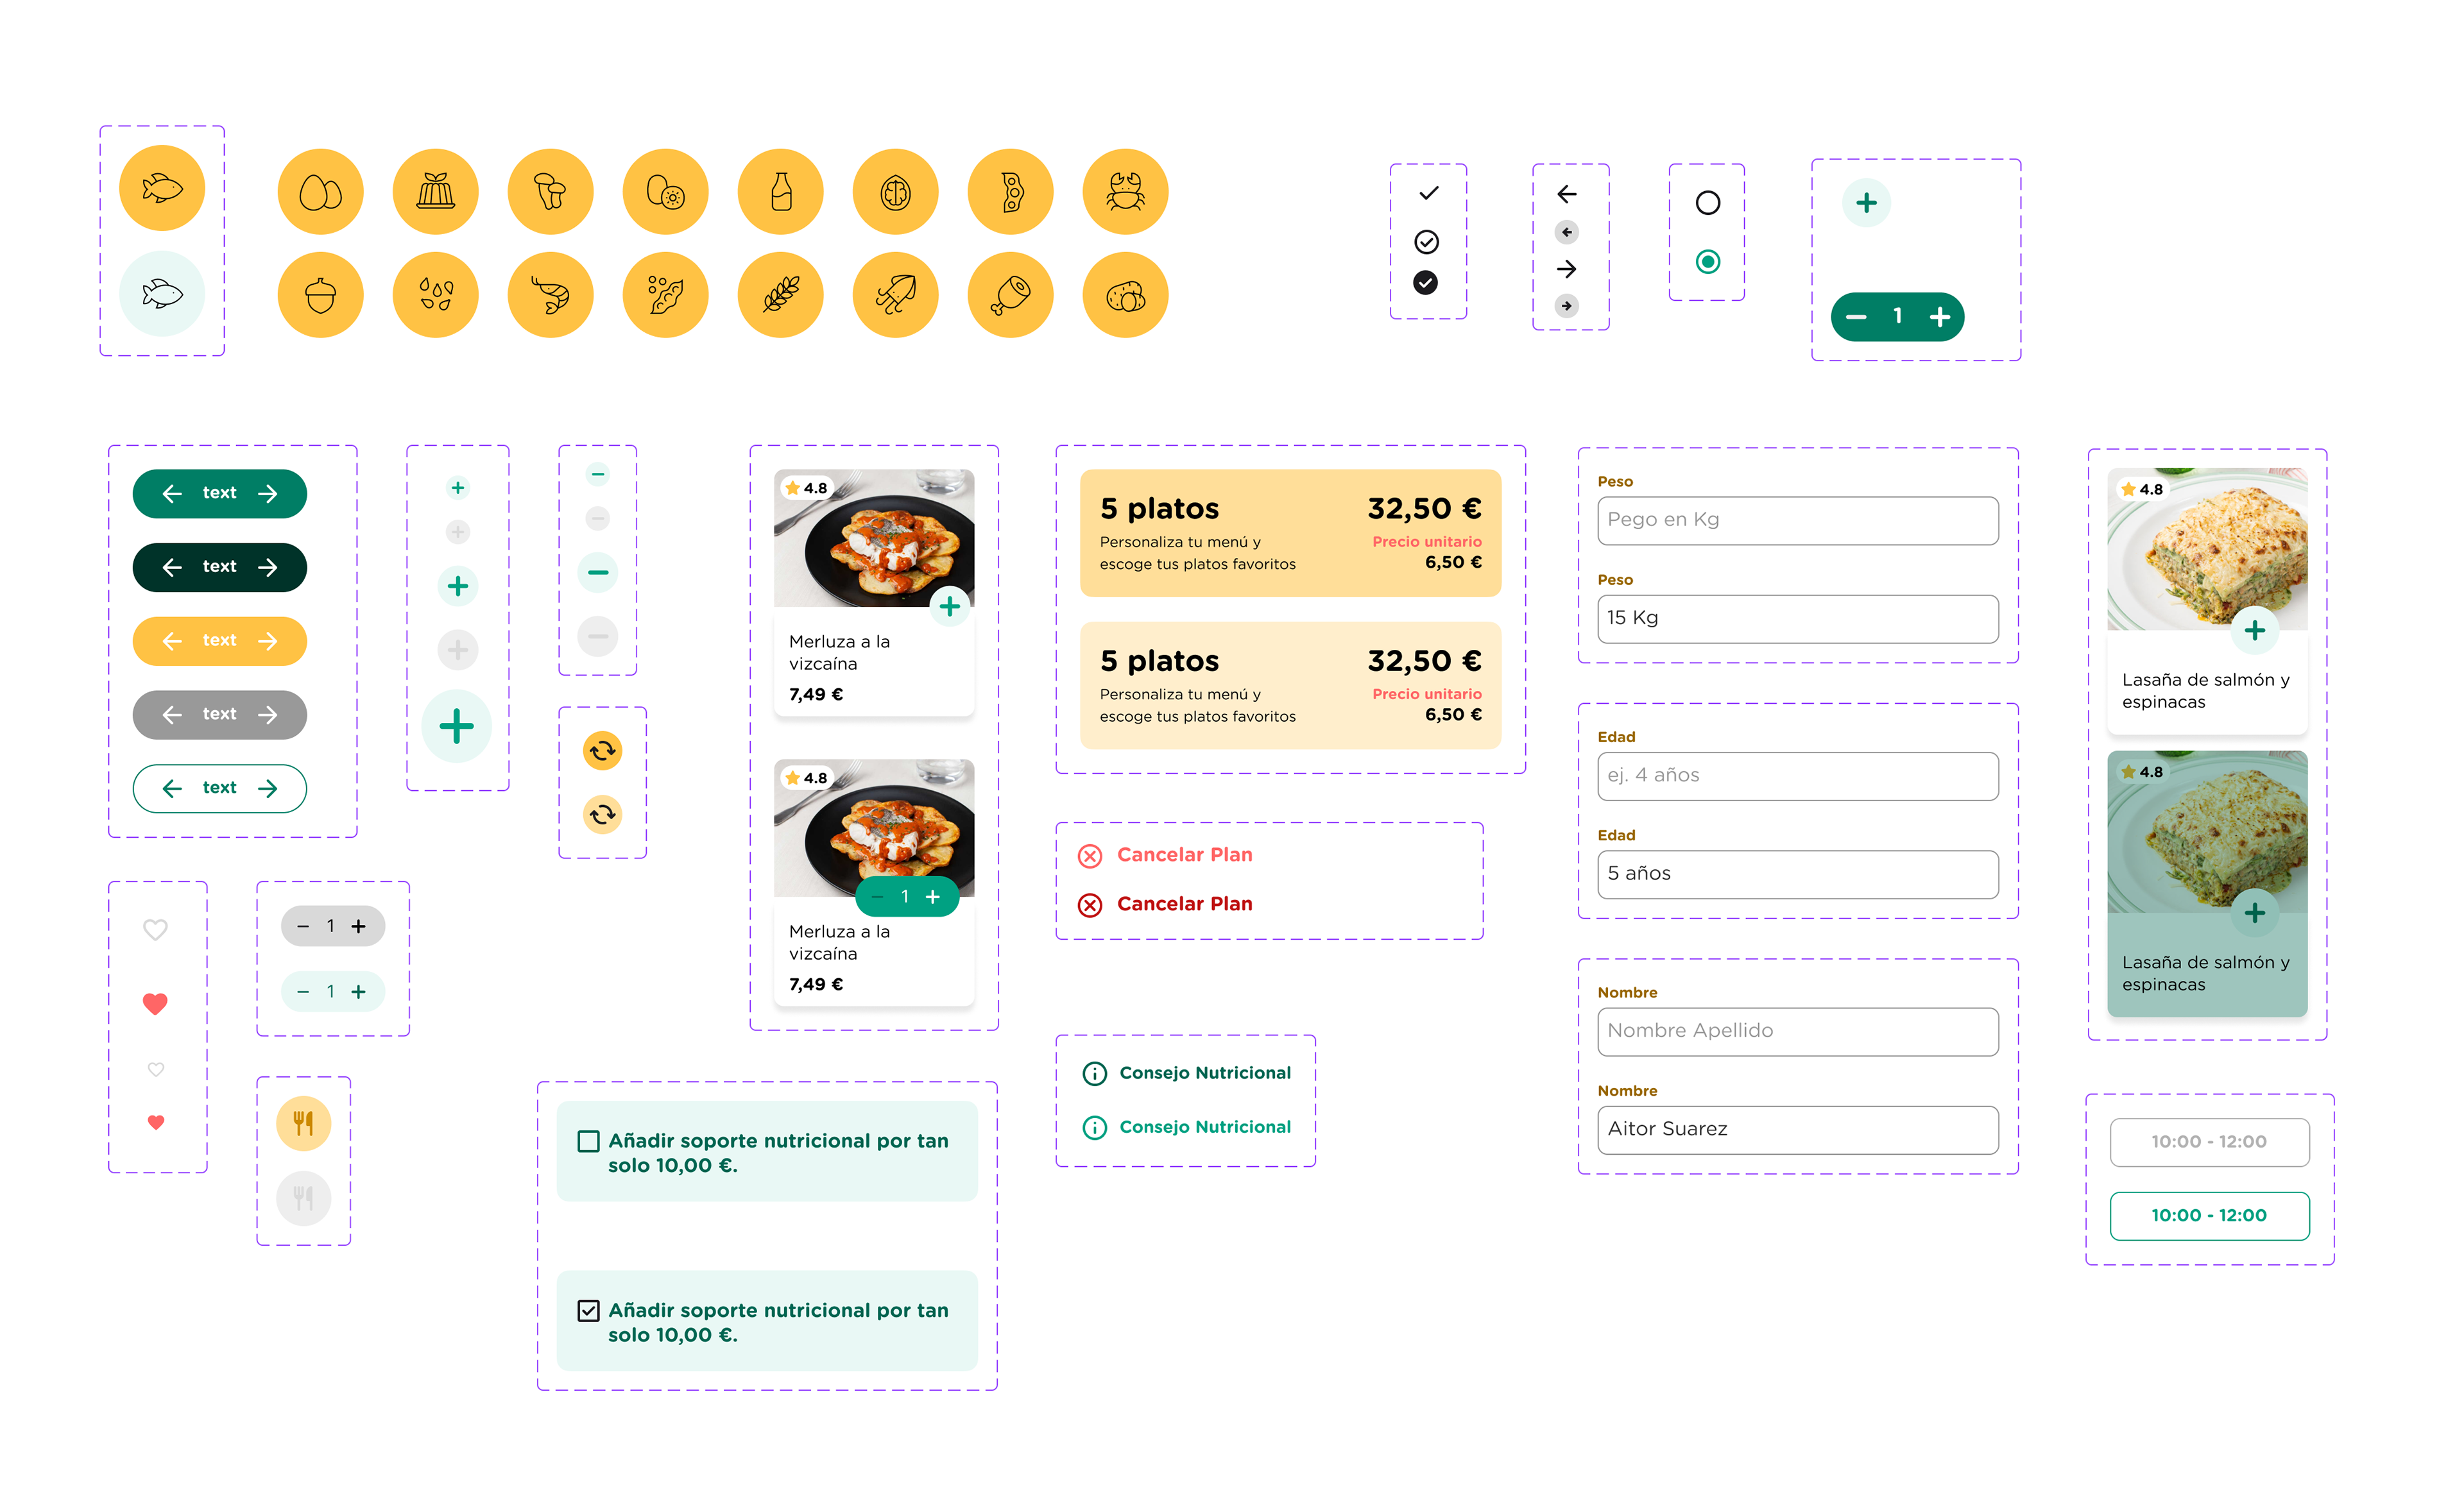
Task: Click the shrimp crustacean icon
Action: [x=550, y=295]
